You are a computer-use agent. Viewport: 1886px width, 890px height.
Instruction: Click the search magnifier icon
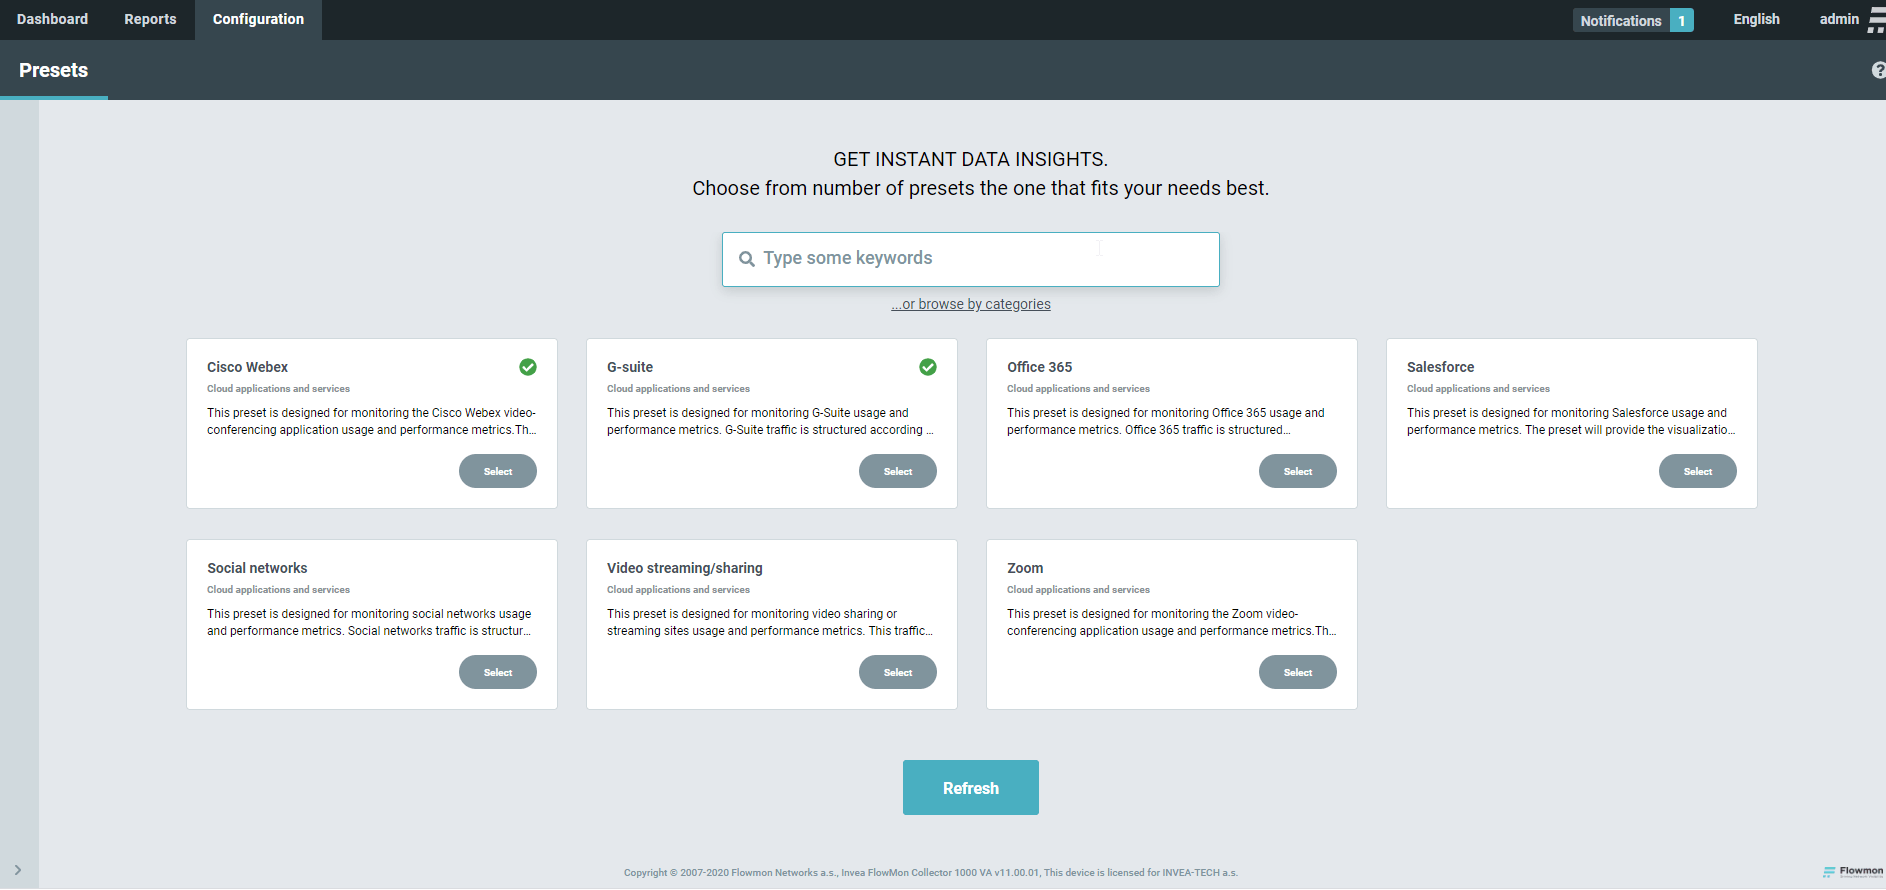pos(746,259)
